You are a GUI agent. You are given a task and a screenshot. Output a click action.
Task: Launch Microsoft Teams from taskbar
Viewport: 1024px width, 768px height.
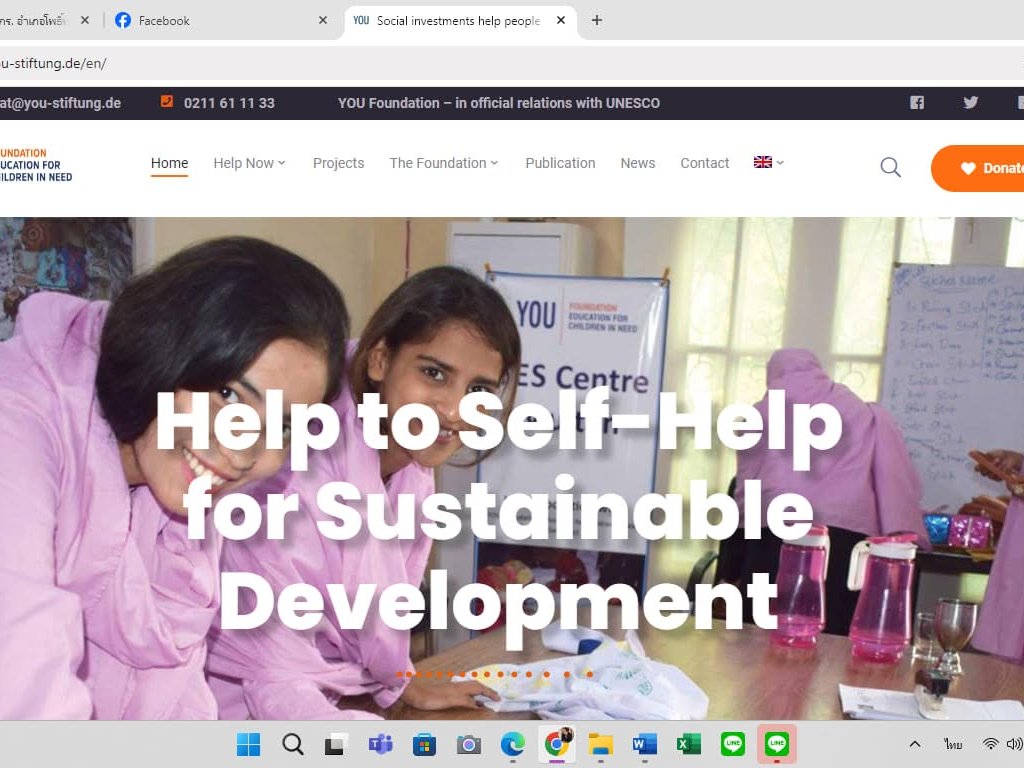click(x=380, y=744)
